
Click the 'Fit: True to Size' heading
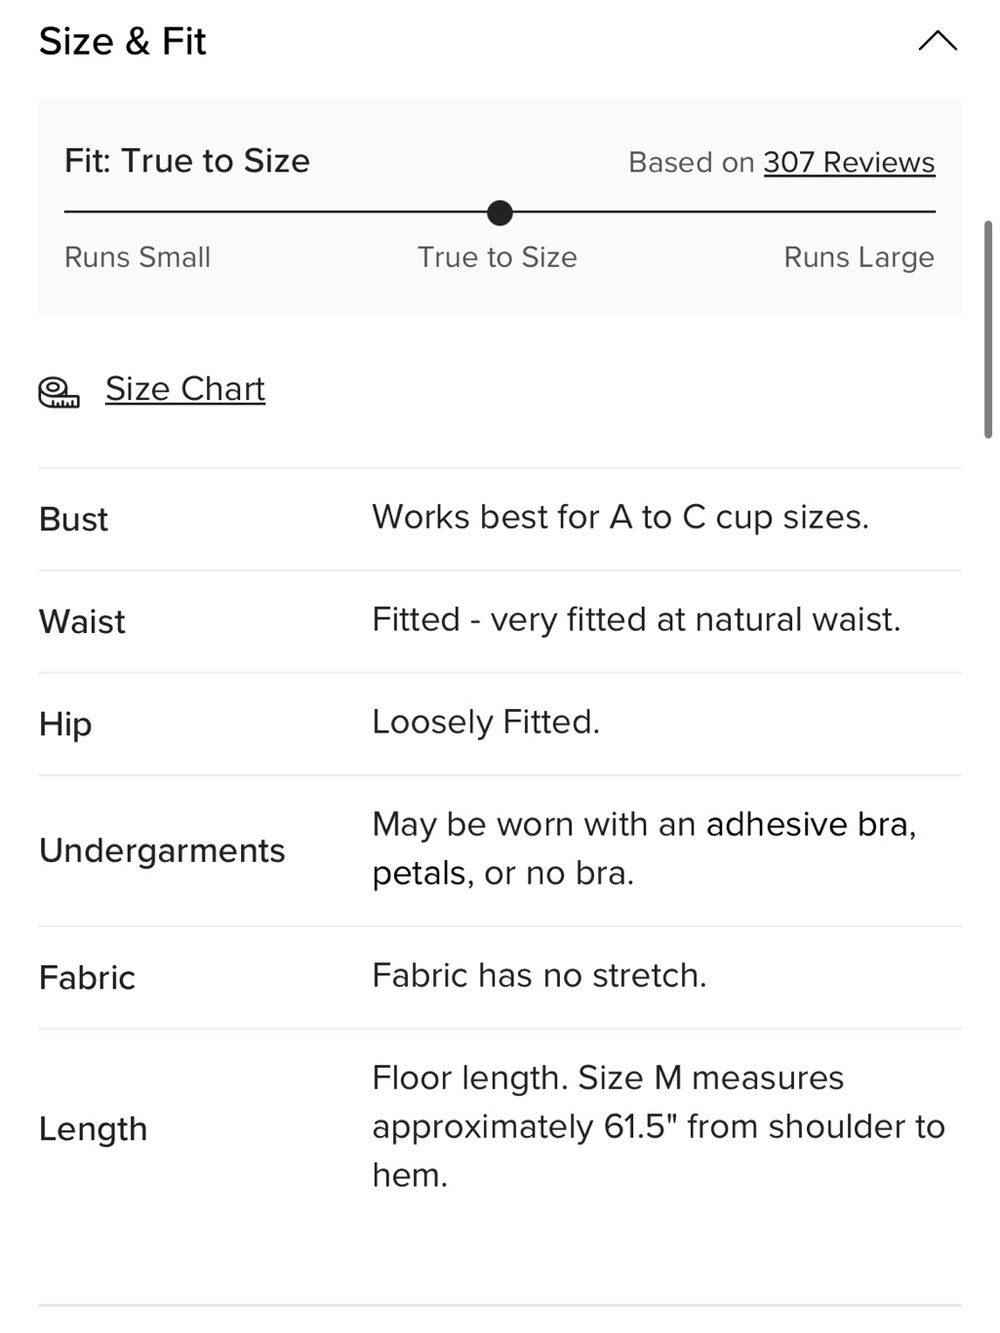[x=187, y=160]
